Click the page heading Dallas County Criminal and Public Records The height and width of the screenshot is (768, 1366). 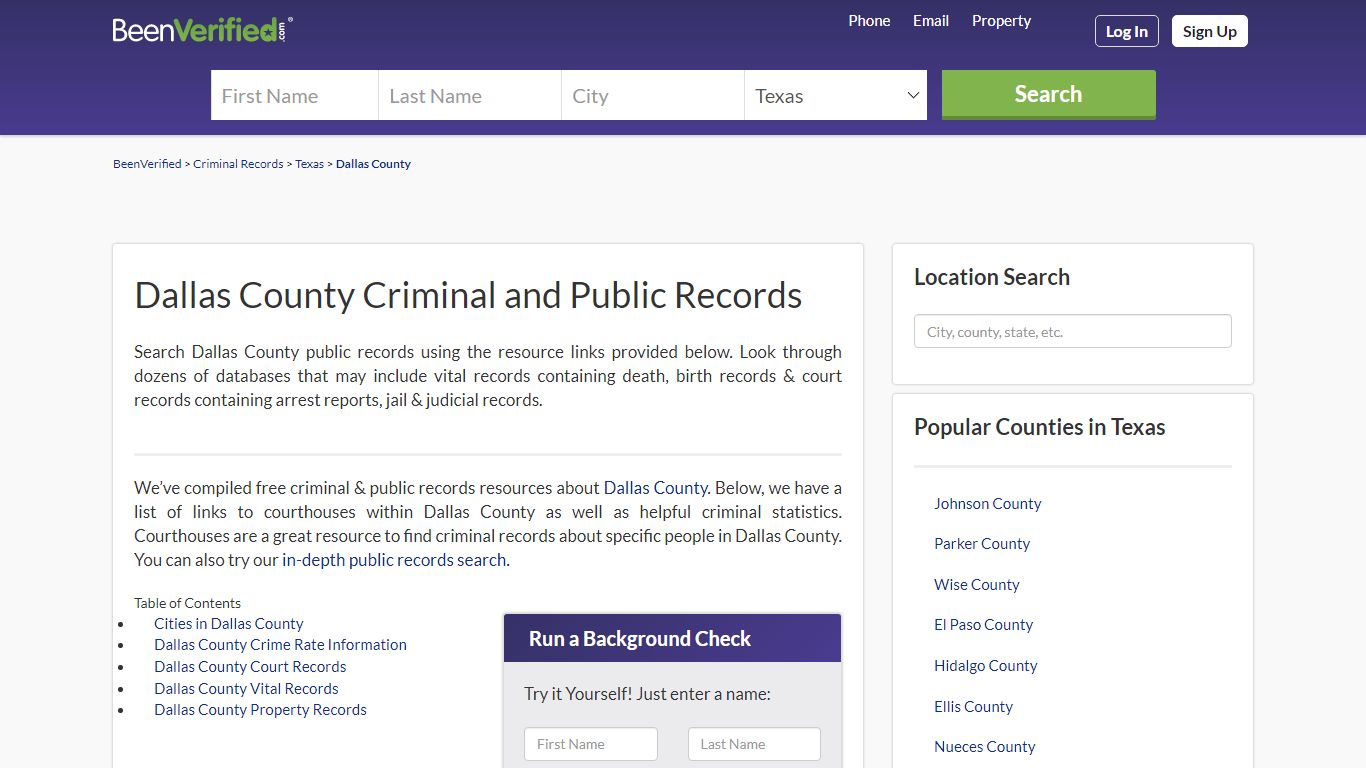click(x=468, y=296)
